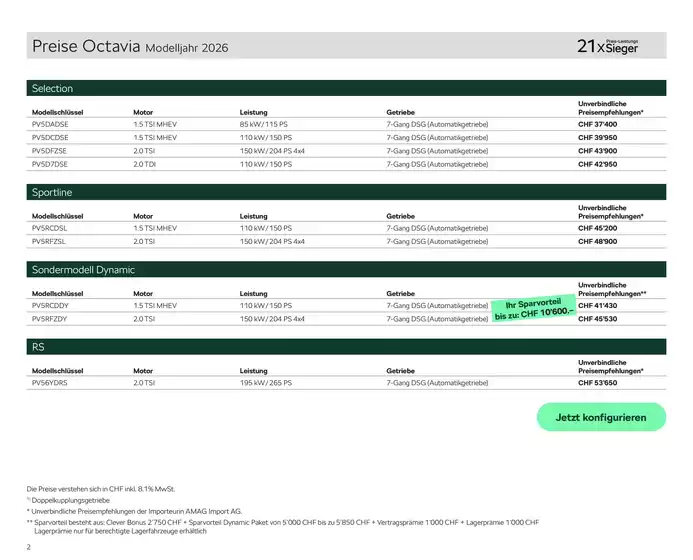Screen dimensions: 693x560
Task: Select price CHF 42'950
Action: pyautogui.click(x=598, y=164)
